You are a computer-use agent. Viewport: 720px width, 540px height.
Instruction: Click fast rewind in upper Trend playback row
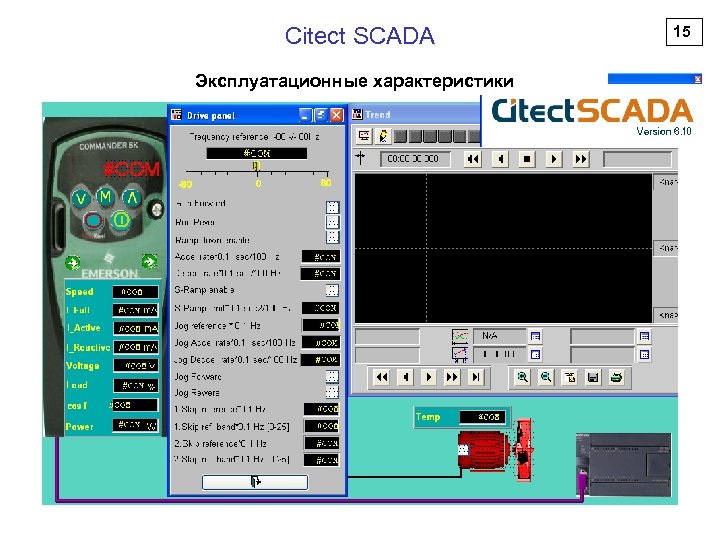tap(472, 159)
